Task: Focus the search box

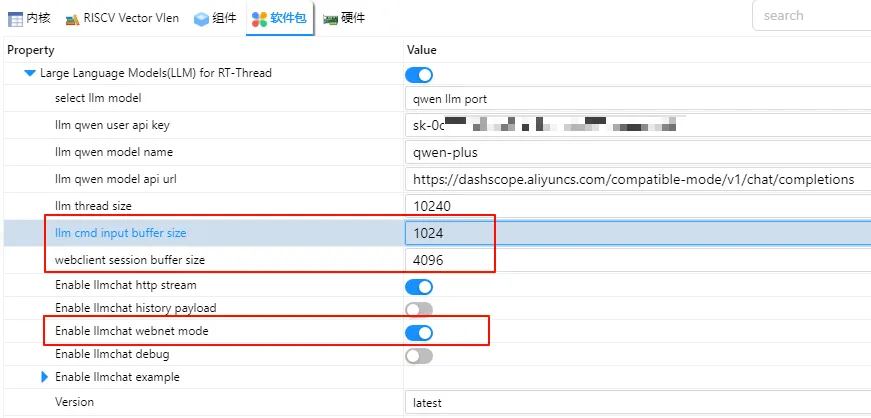Action: 812,16
